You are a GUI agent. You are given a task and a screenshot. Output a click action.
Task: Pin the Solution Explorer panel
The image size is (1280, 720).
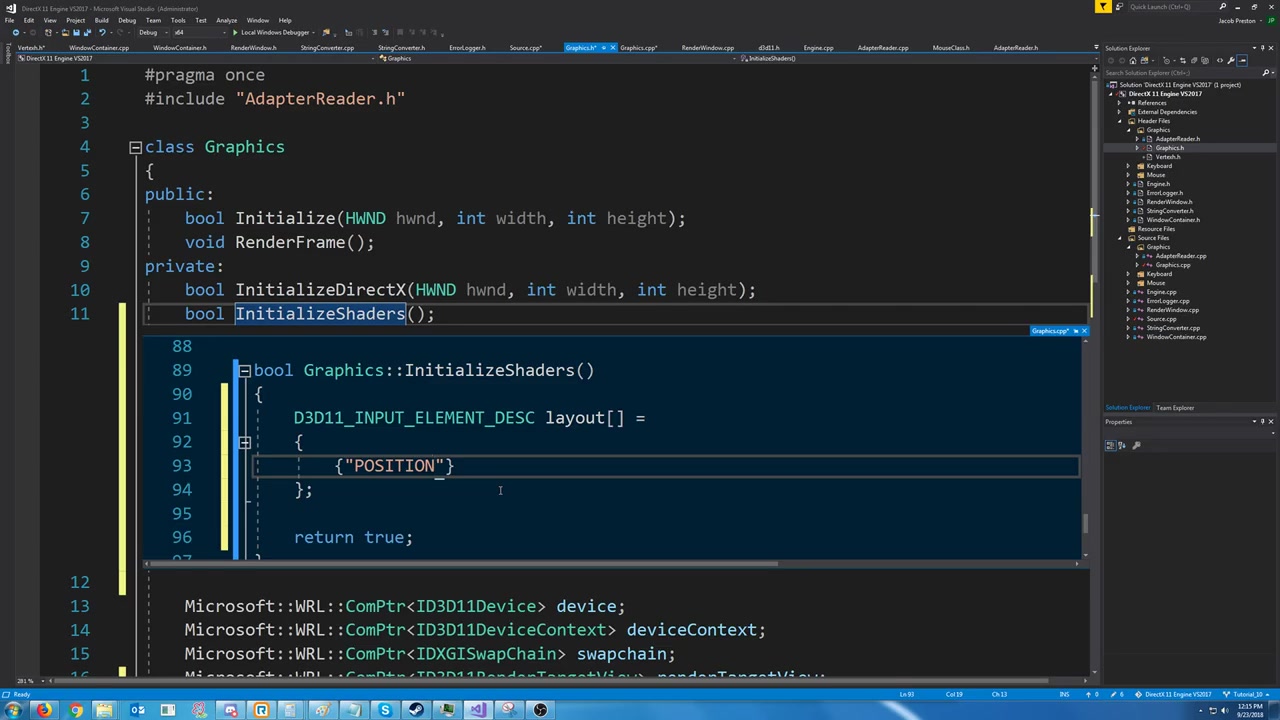(x=1263, y=48)
